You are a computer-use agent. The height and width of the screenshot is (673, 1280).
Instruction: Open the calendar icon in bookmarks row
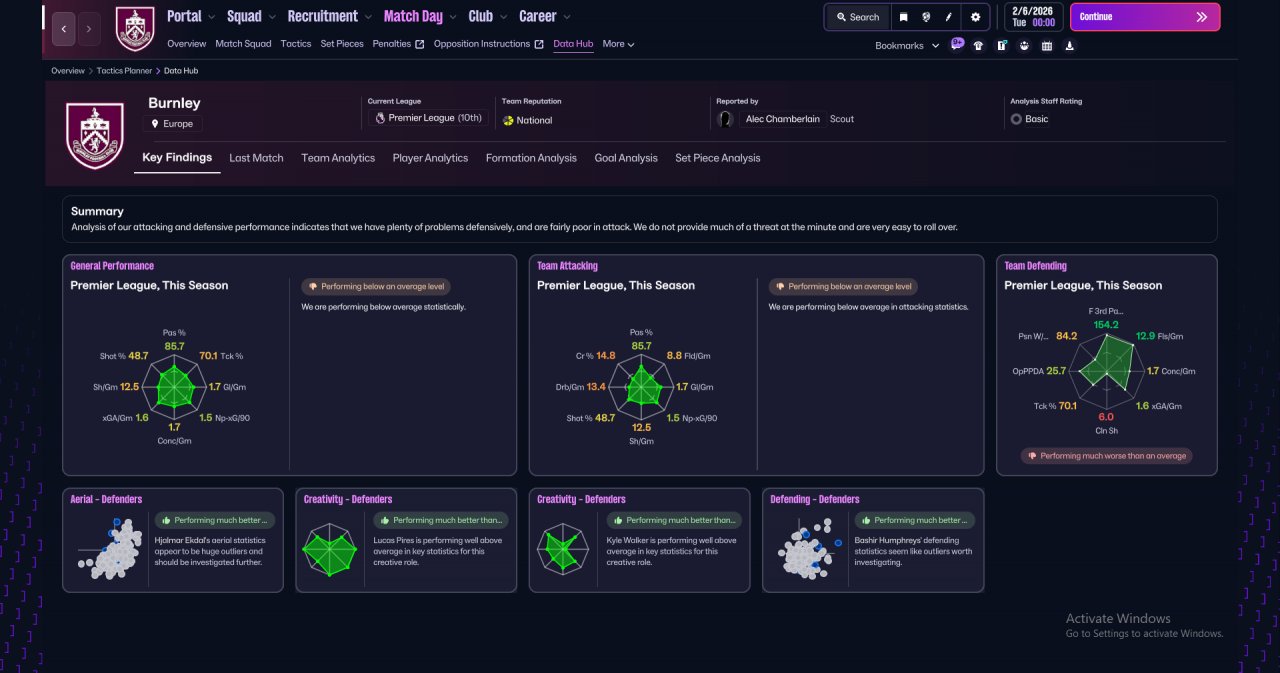click(1047, 45)
